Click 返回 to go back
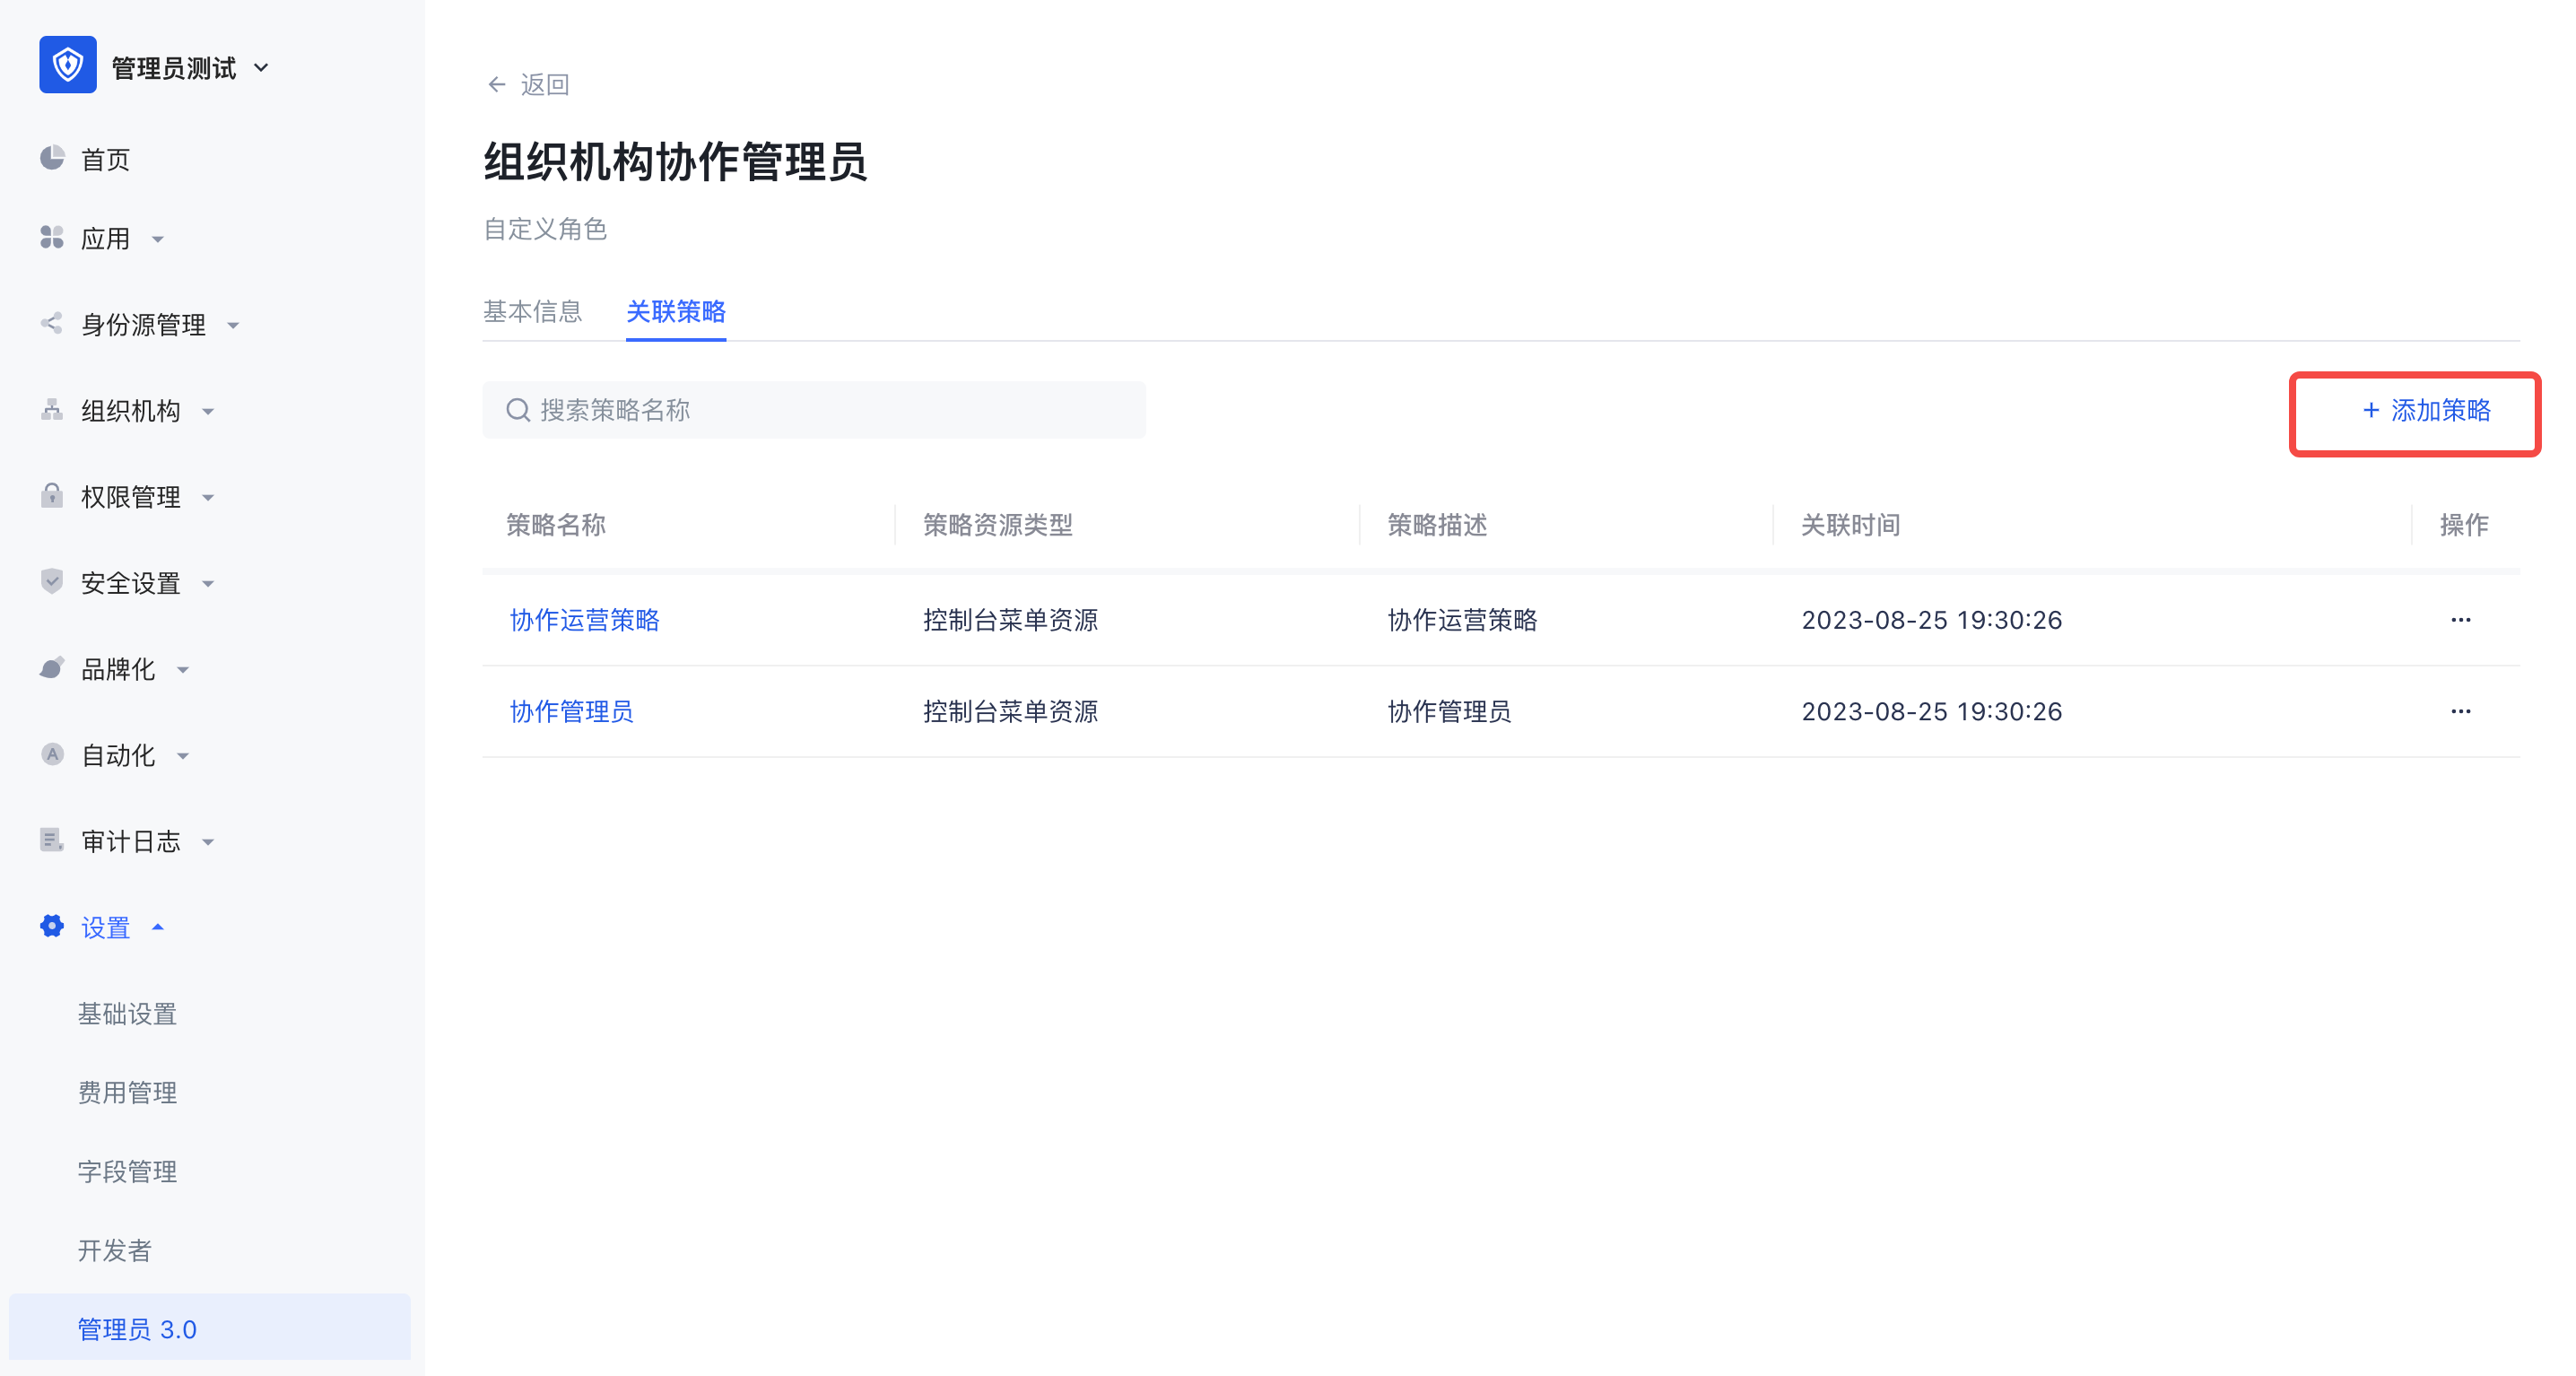Screen dimensions: 2576x1376 [x=530, y=84]
